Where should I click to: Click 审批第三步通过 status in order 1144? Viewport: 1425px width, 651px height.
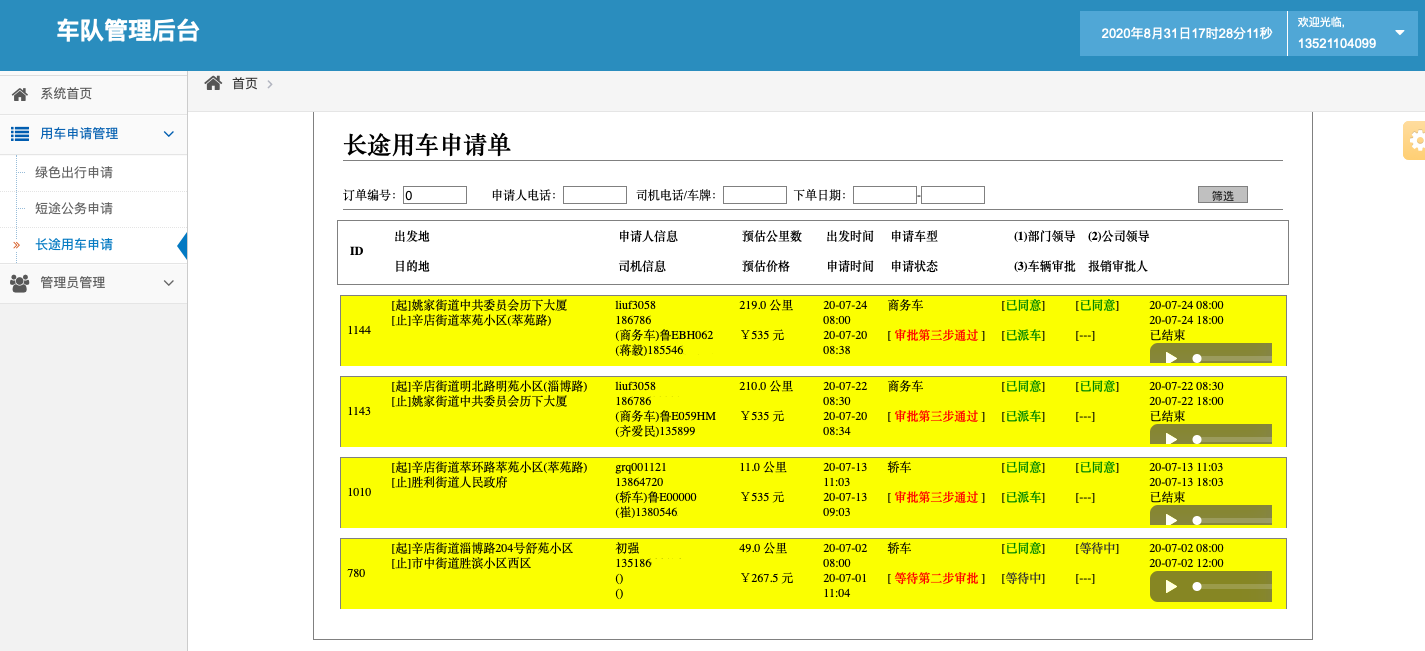[936, 335]
